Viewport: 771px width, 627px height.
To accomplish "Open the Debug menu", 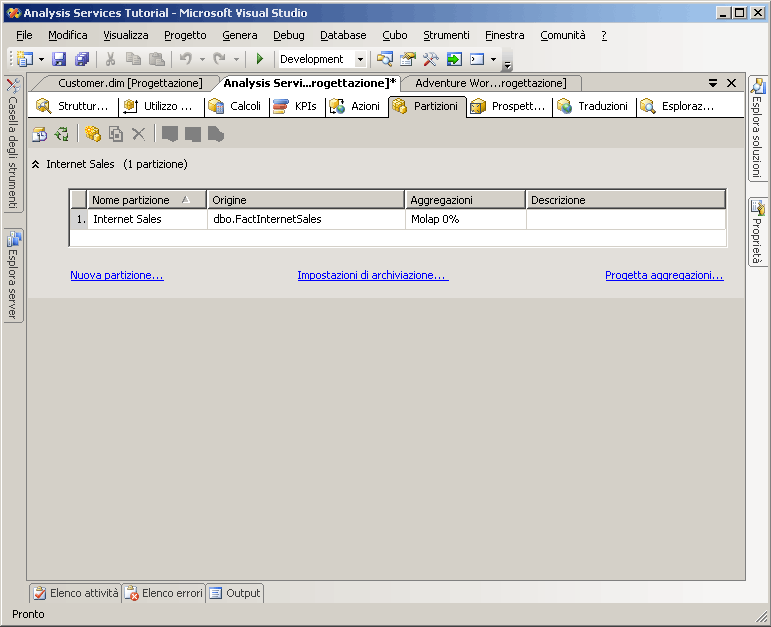I will click(289, 35).
